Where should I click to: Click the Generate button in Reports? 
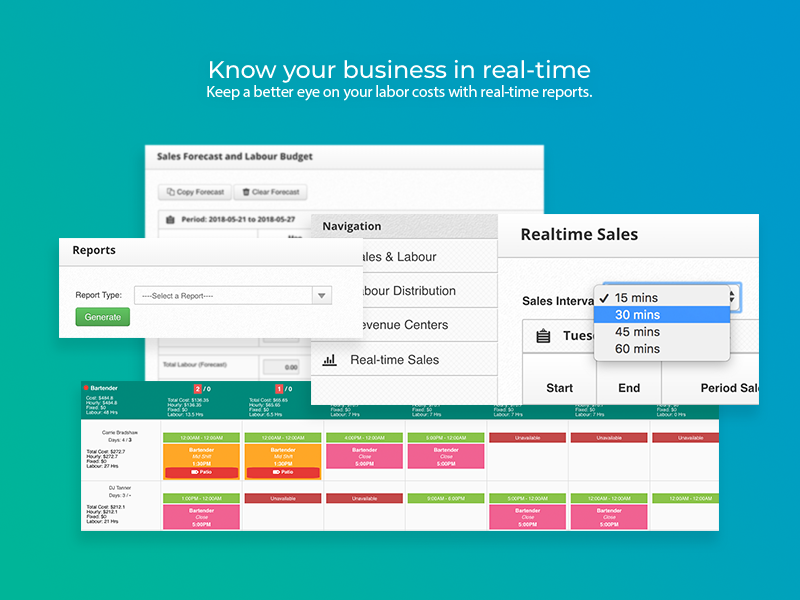tap(103, 317)
